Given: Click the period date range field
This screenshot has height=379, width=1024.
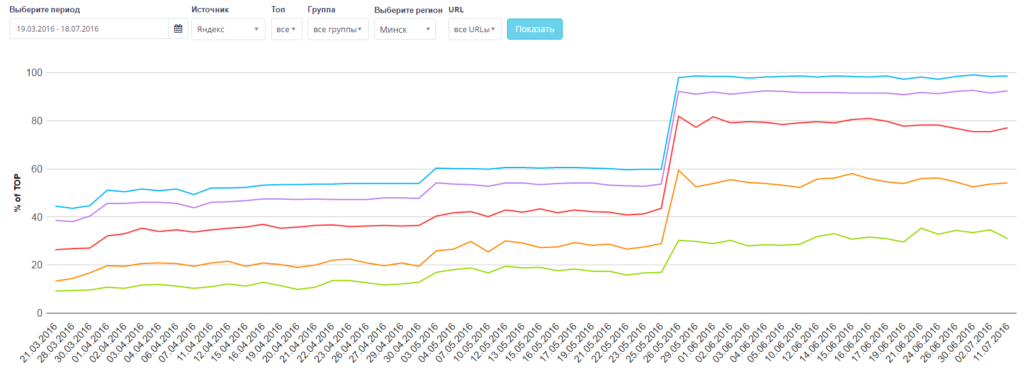Looking at the screenshot, I should [x=89, y=29].
